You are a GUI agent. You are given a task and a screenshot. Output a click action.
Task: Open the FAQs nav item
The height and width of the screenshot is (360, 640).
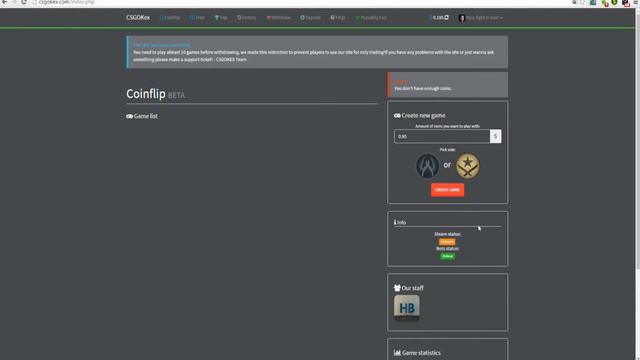click(x=338, y=18)
